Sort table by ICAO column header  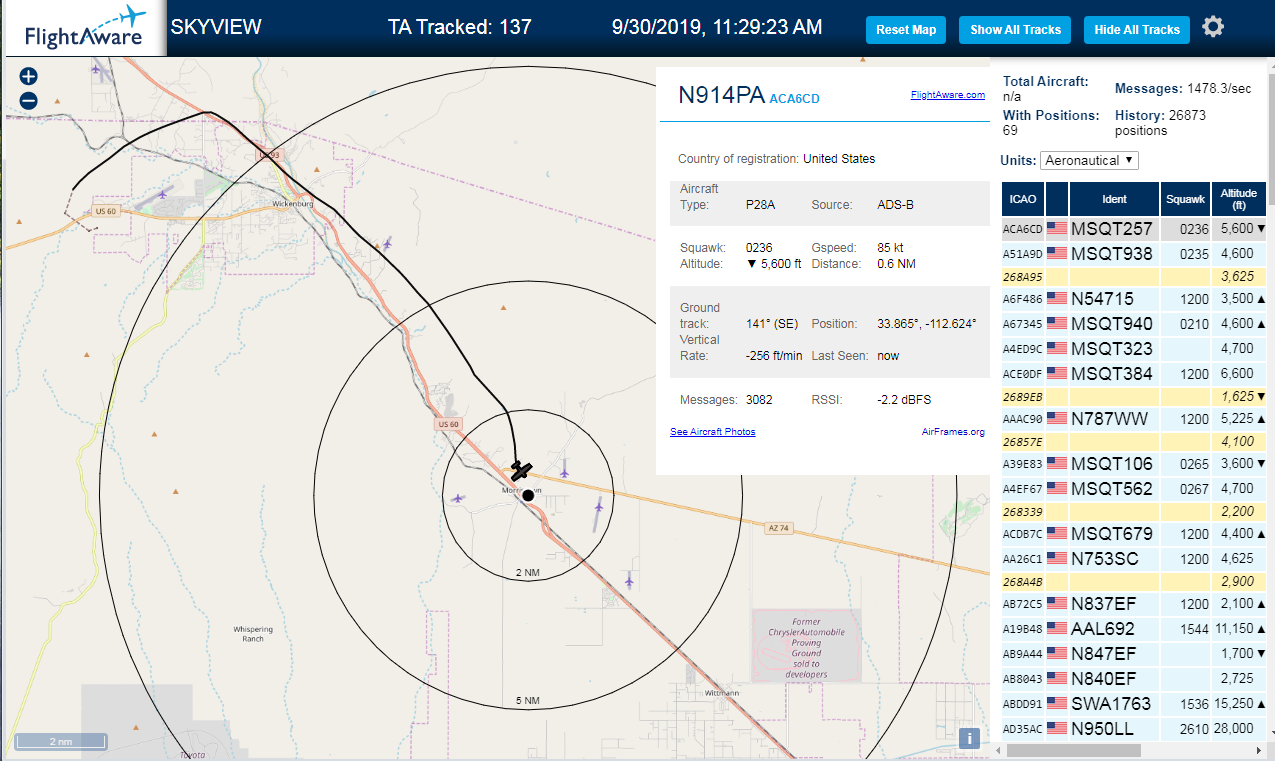point(1022,199)
